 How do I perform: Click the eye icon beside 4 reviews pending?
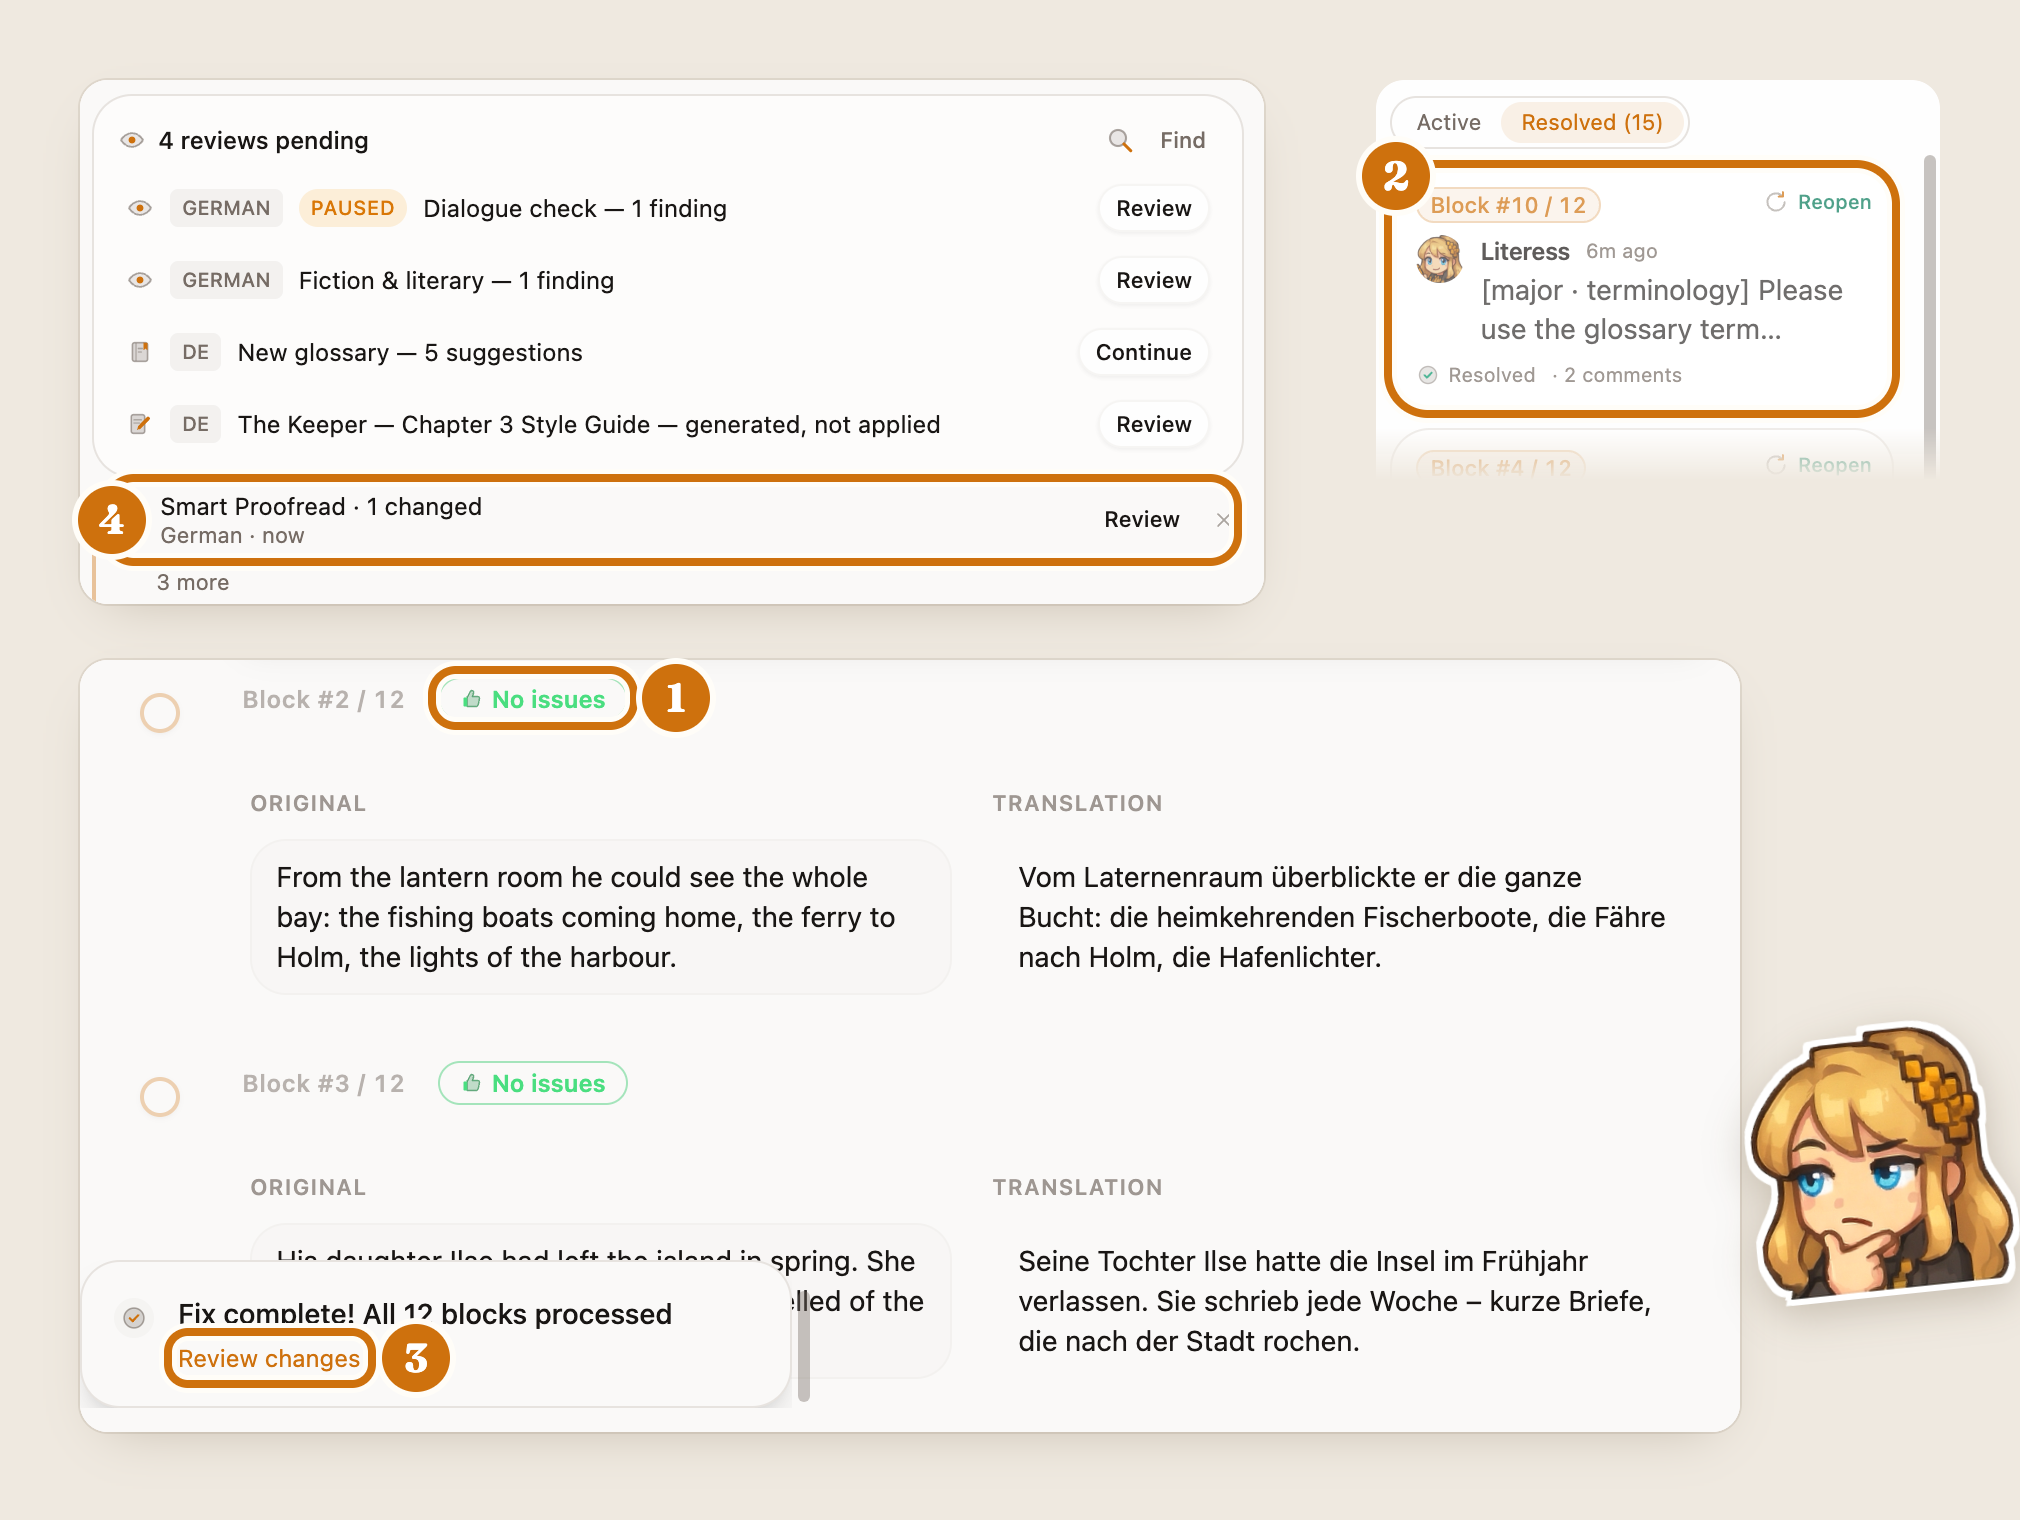click(132, 140)
